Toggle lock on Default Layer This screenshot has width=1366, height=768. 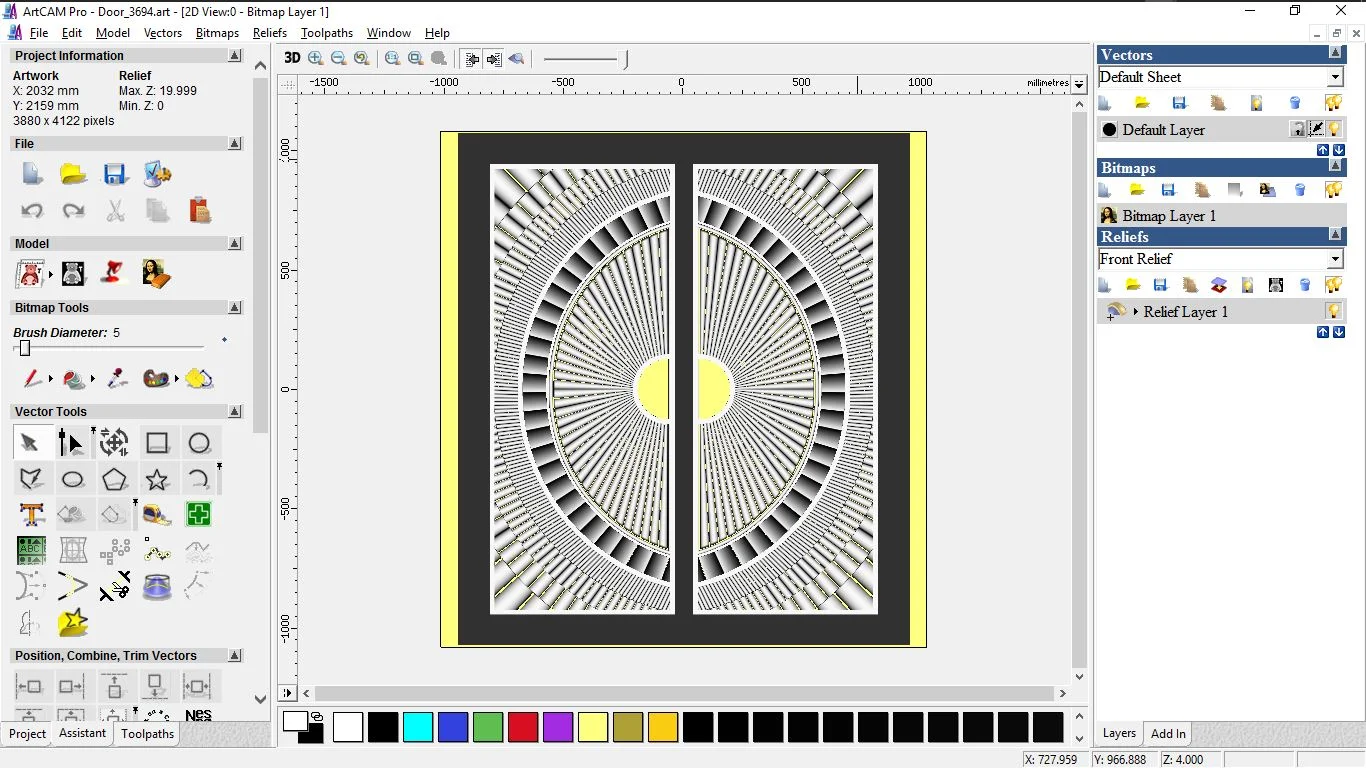(1297, 129)
